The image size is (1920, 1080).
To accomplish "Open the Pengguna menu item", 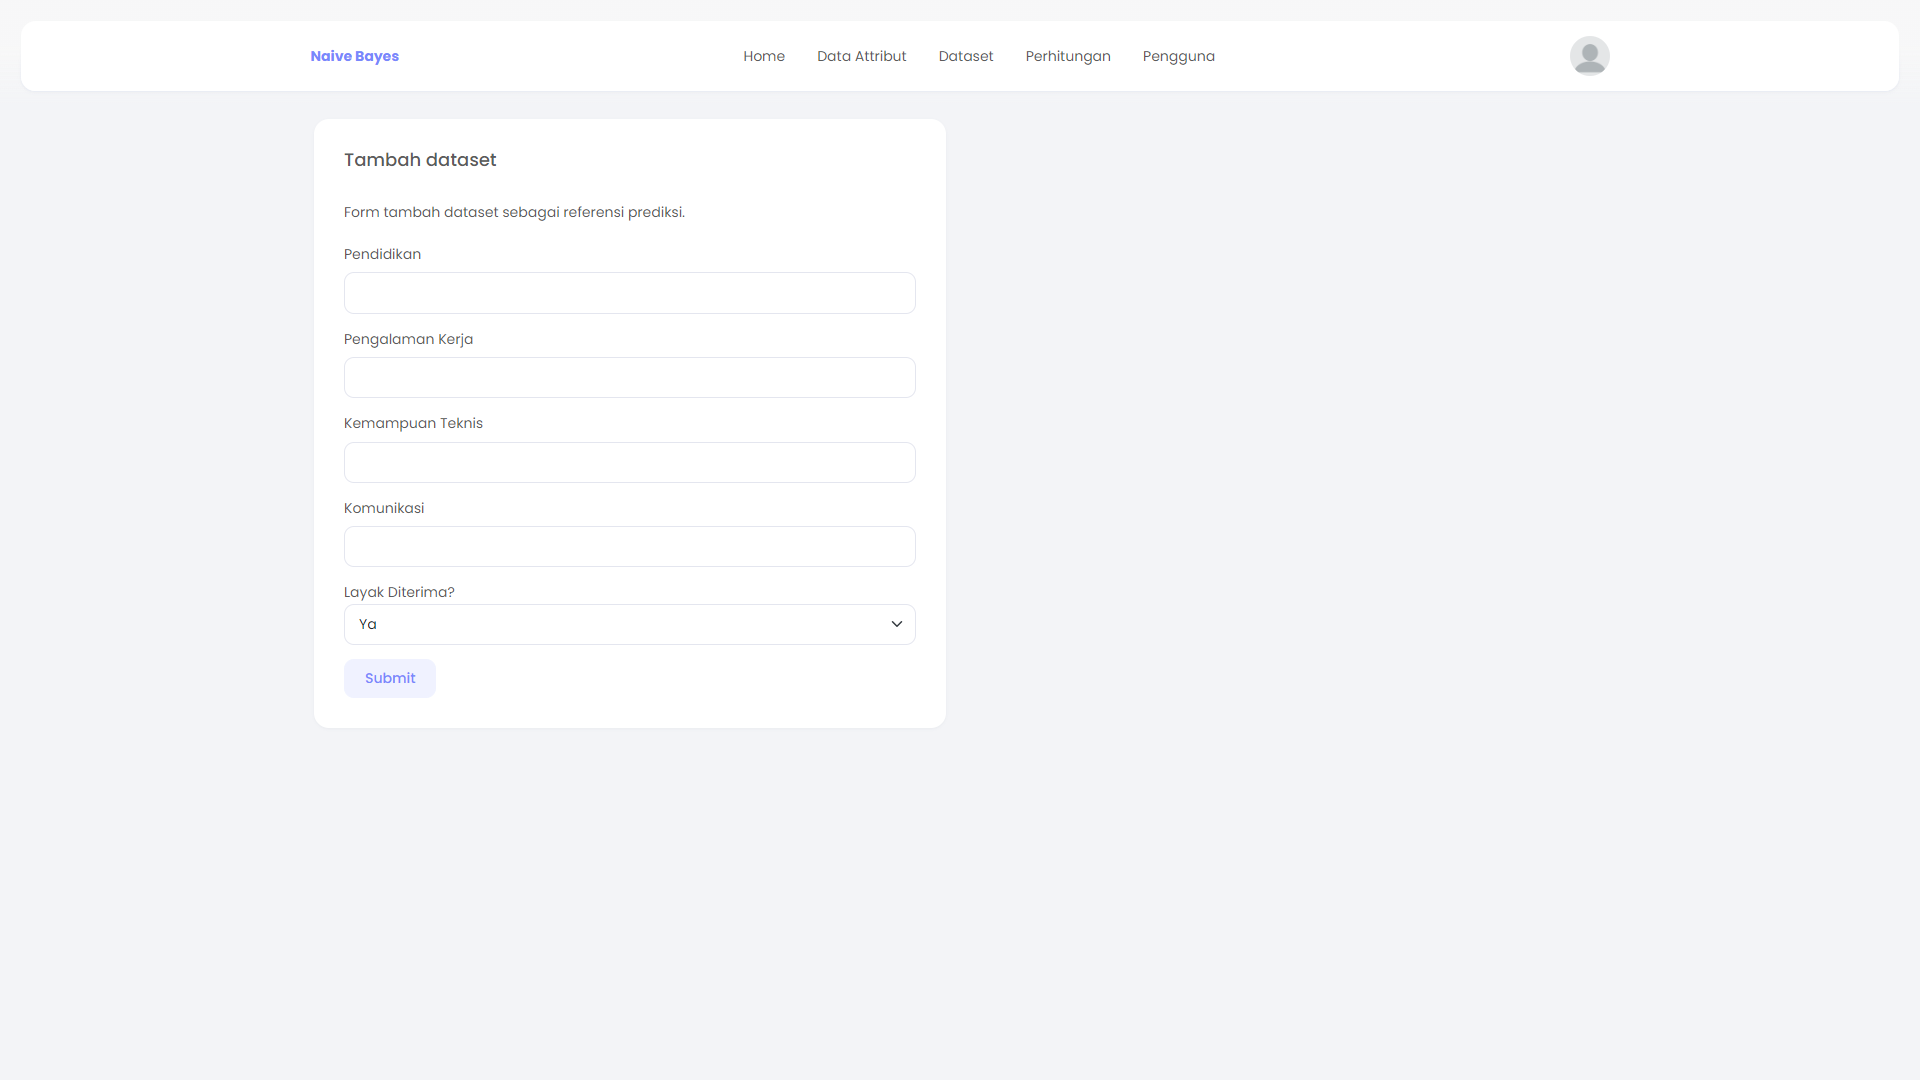I will pos(1178,56).
